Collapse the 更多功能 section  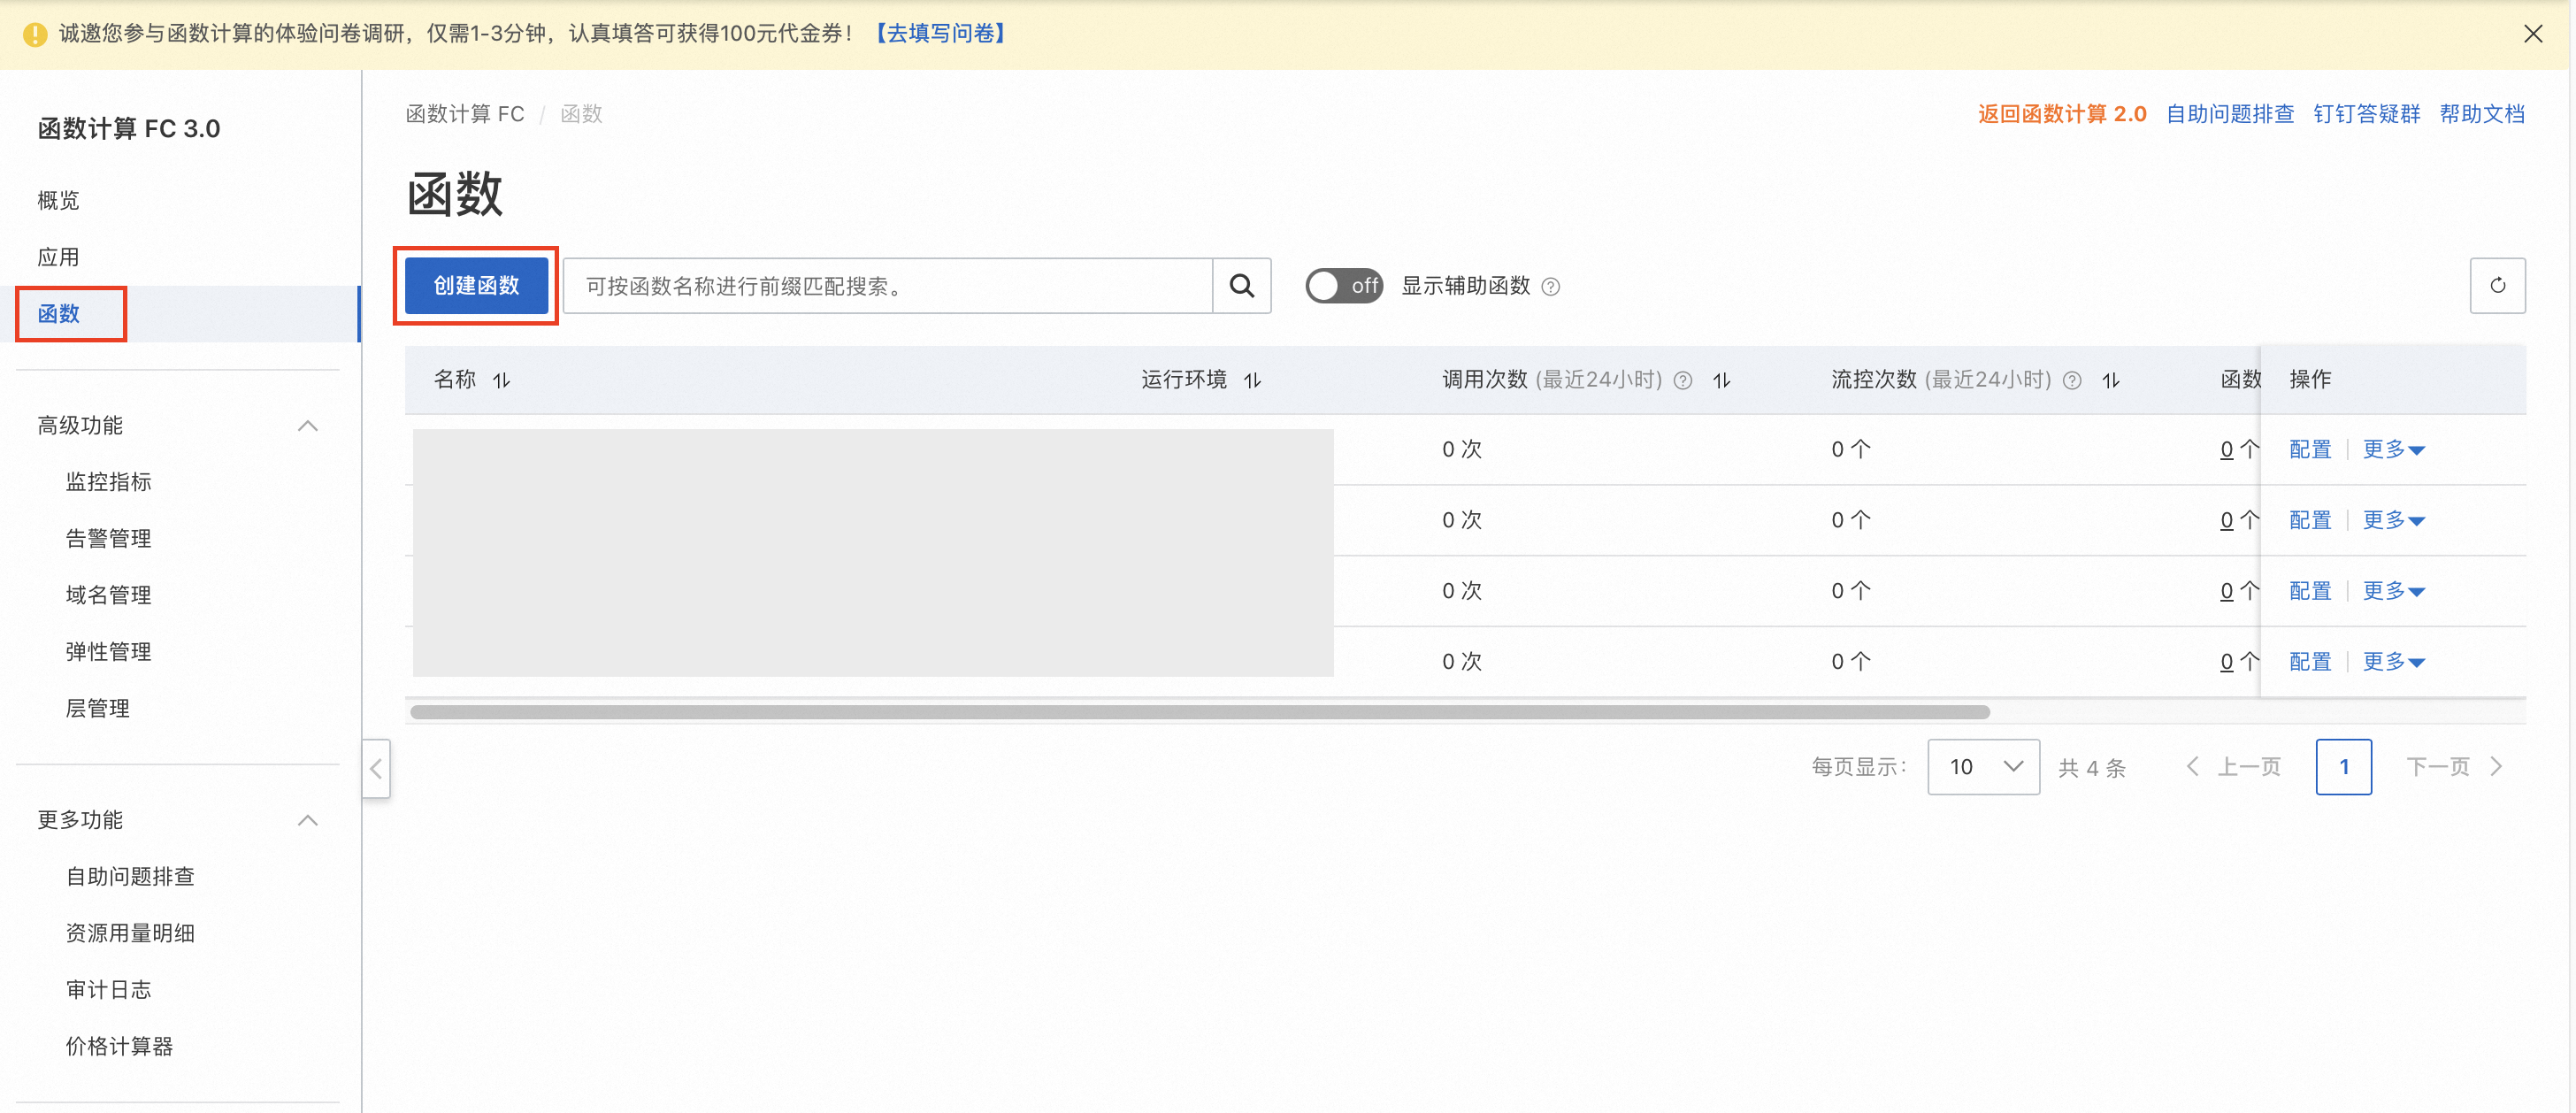[x=308, y=820]
